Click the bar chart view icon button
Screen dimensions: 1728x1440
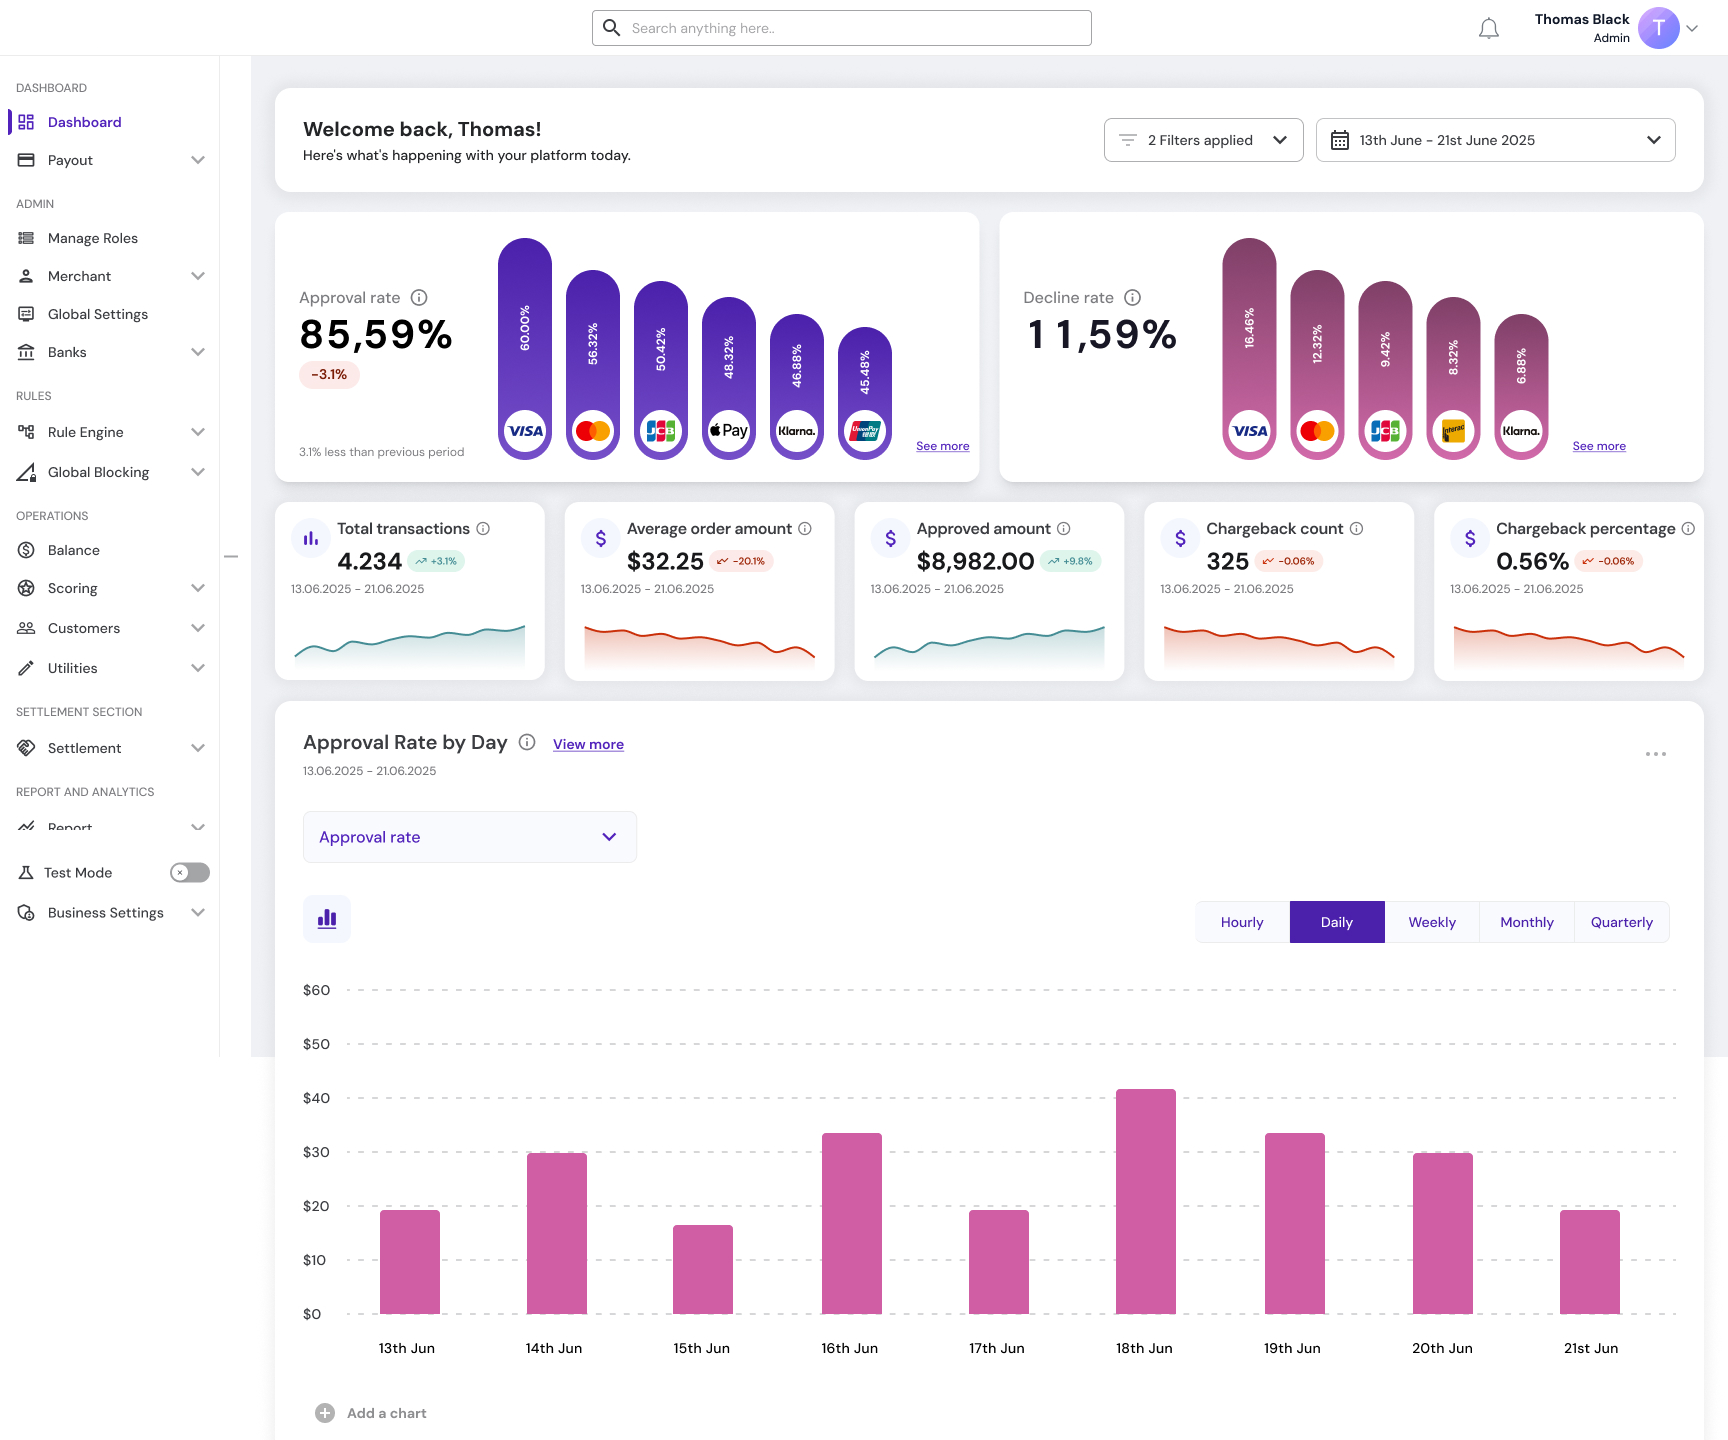[x=327, y=918]
